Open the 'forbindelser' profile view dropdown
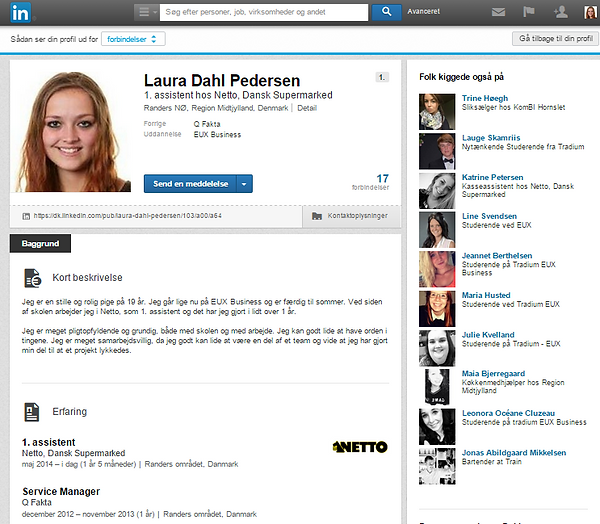This screenshot has width=600, height=524. pos(133,39)
